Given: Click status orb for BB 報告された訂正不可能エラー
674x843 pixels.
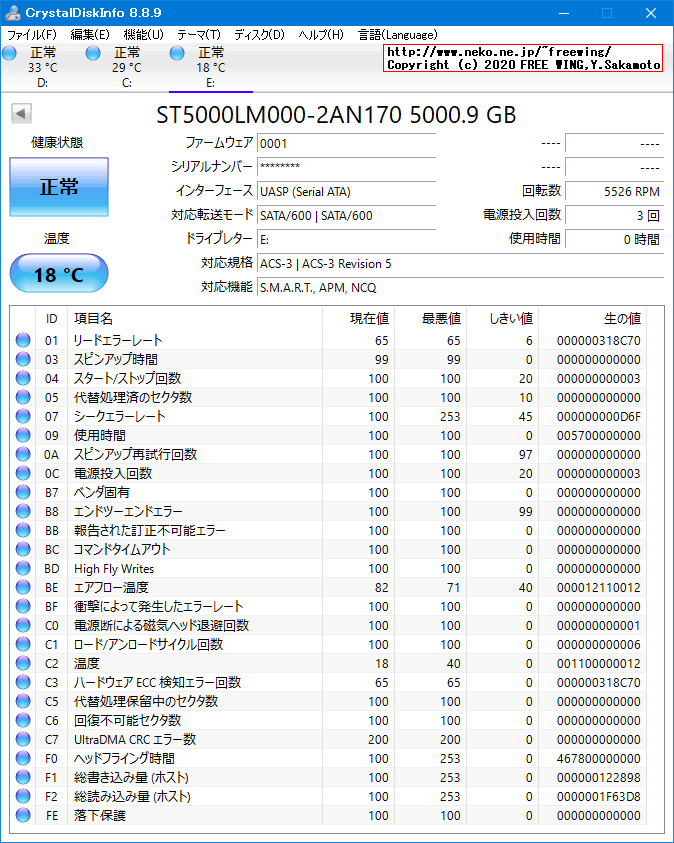Looking at the screenshot, I should coord(23,530).
